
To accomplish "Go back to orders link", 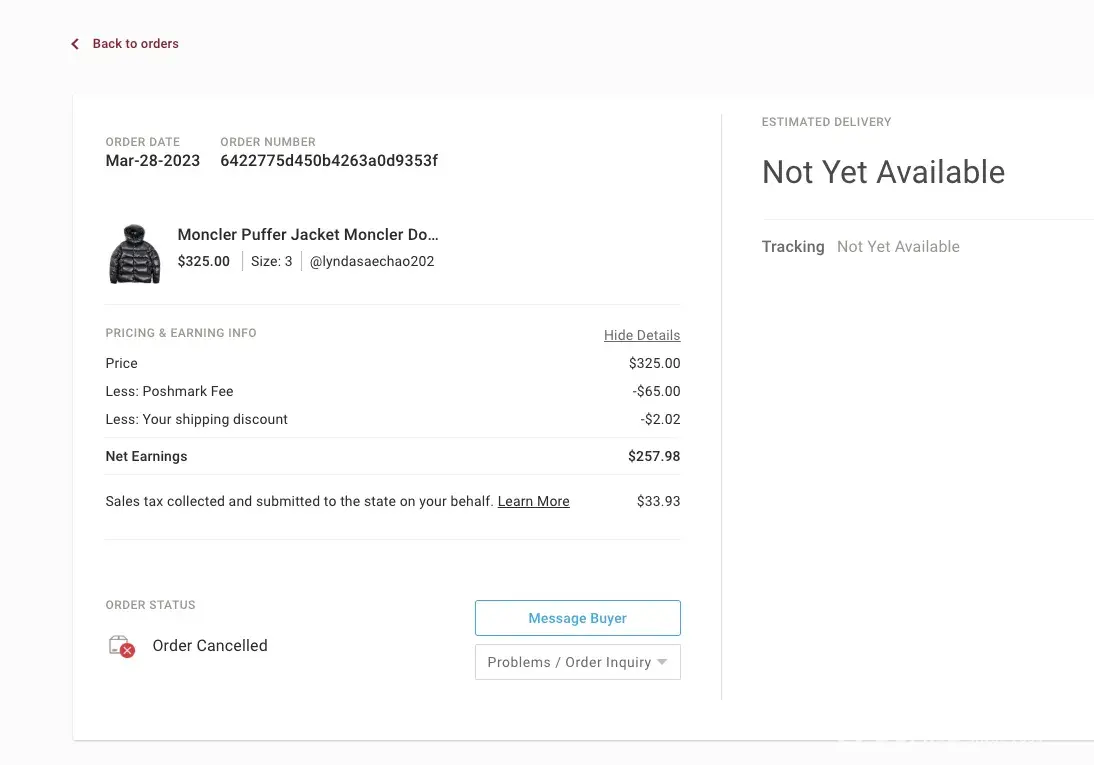I will (x=135, y=44).
